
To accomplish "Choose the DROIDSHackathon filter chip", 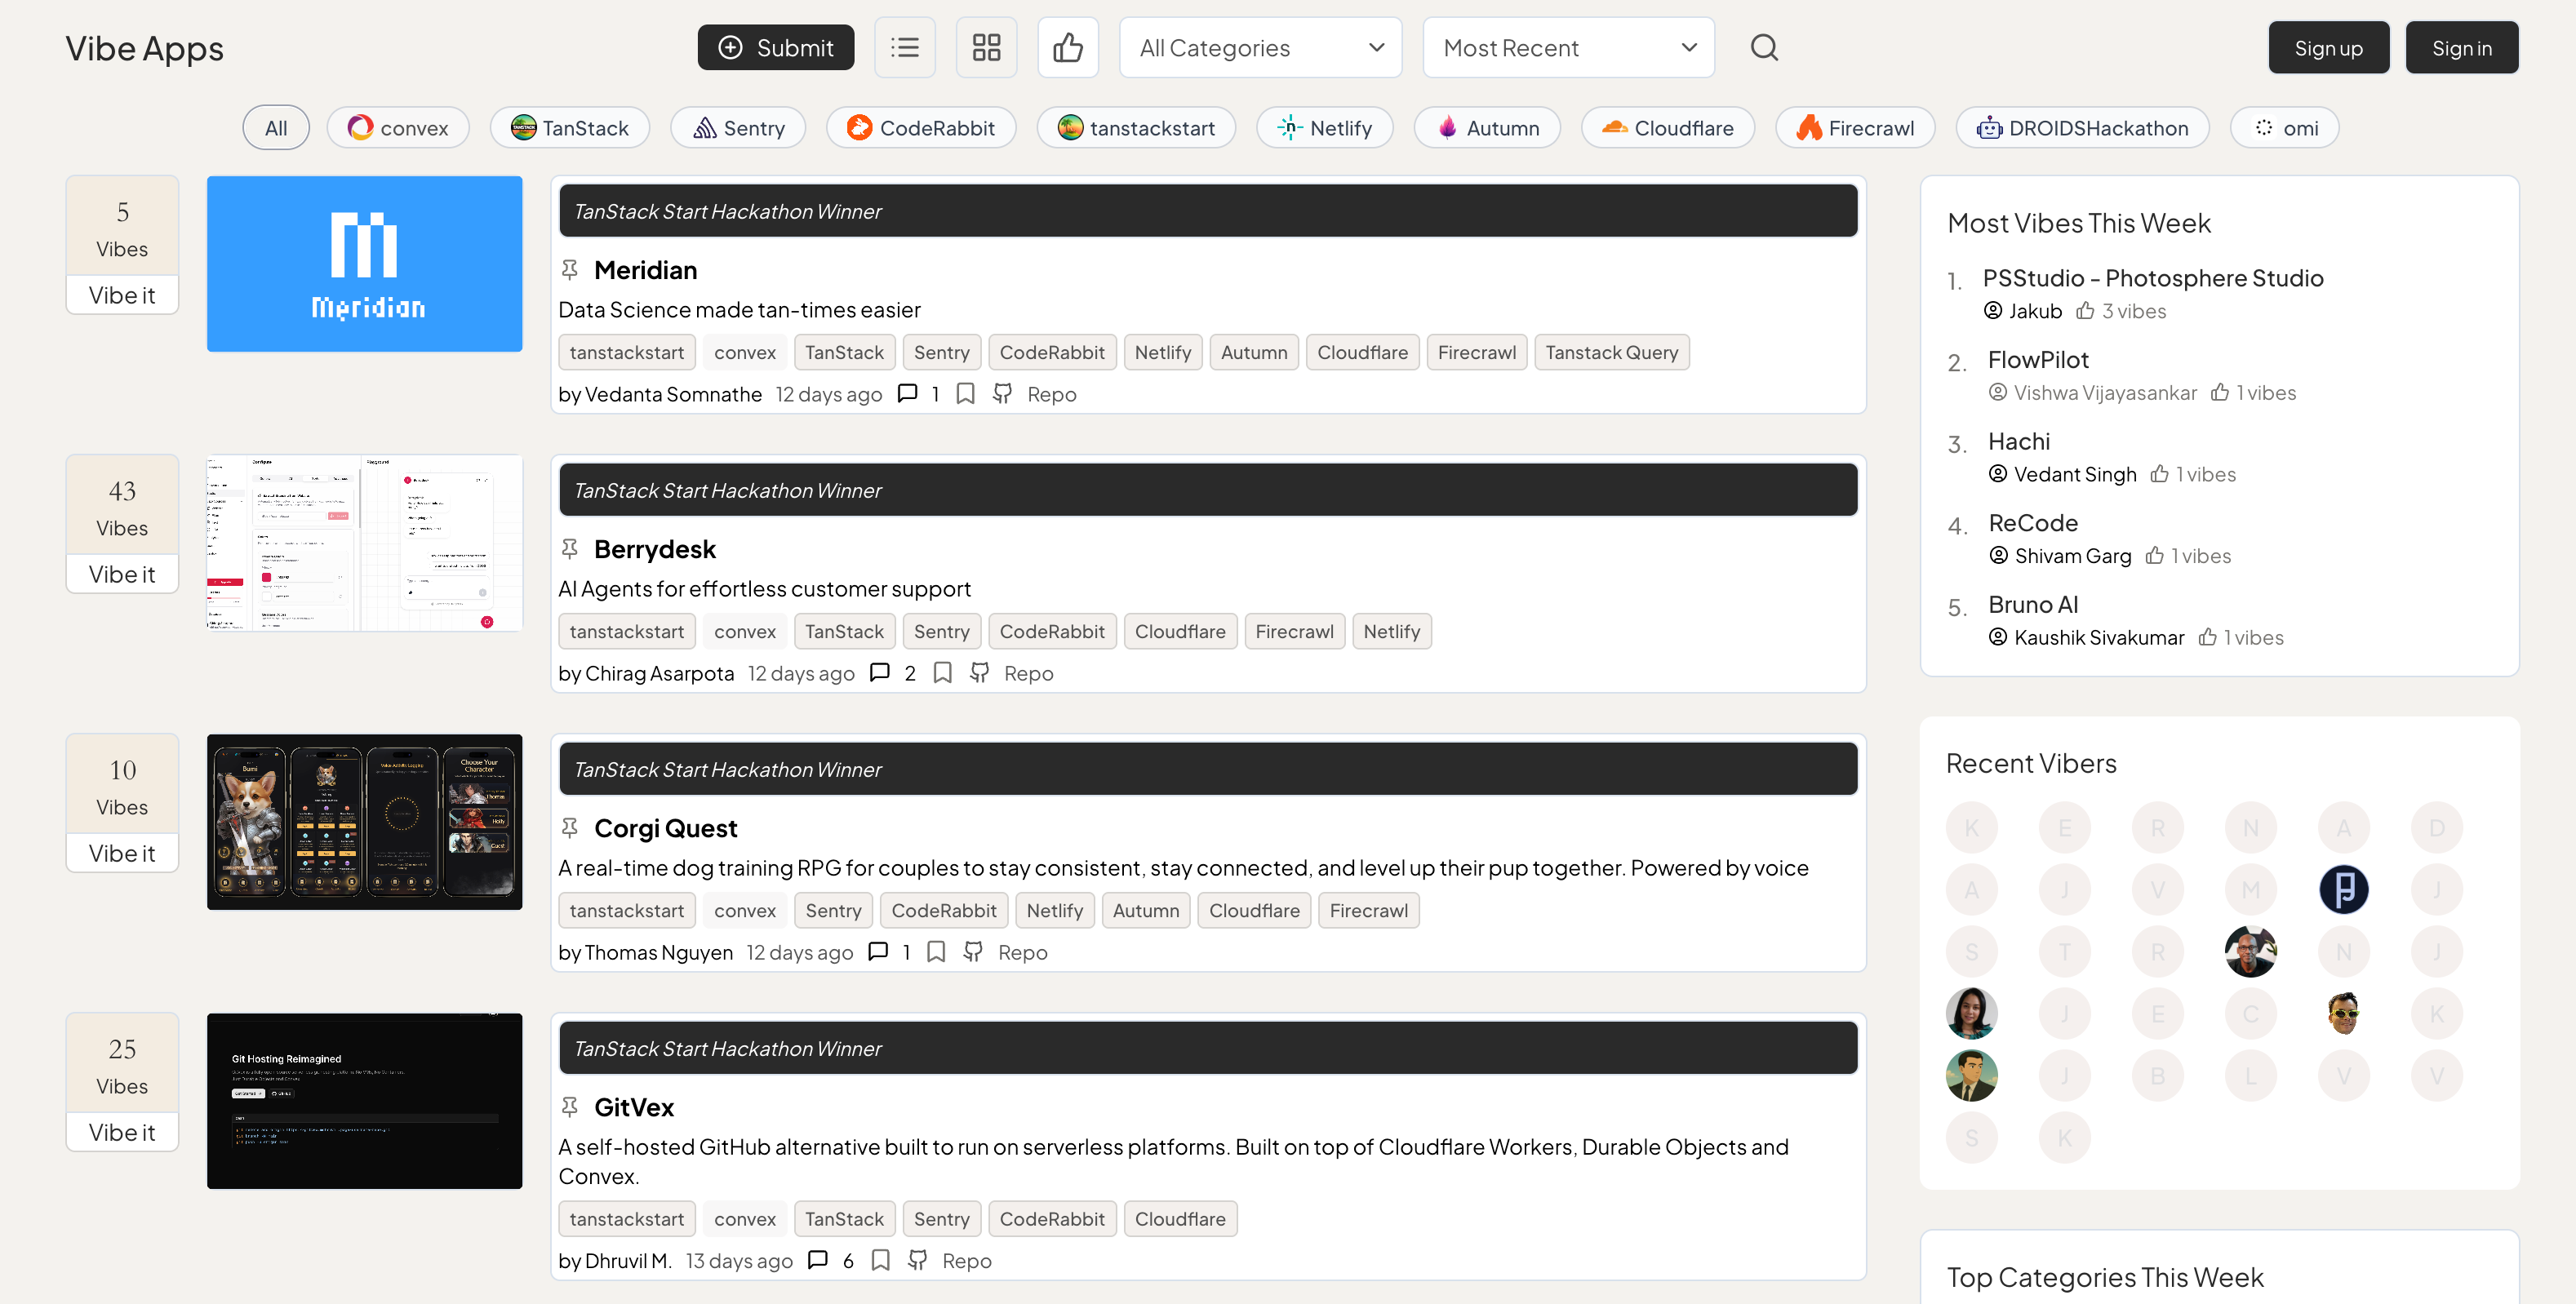I will pyautogui.click(x=2082, y=128).
